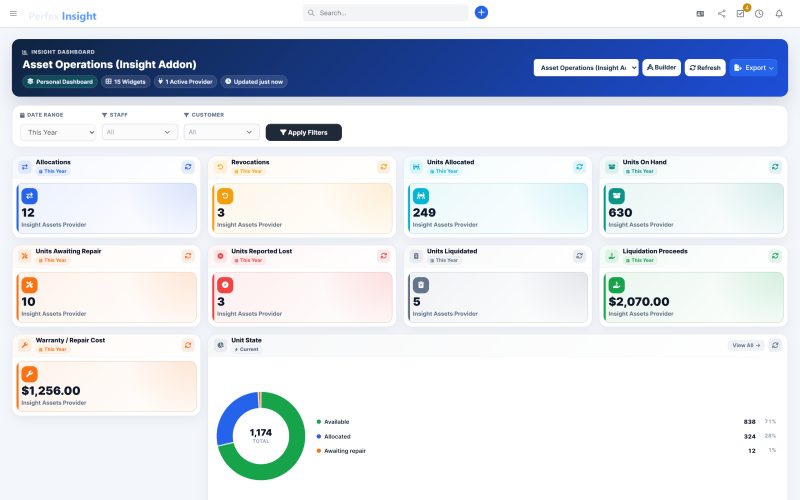This screenshot has width=800, height=500.
Task: Click the Awaiting repair legend entry
Action: click(341, 451)
